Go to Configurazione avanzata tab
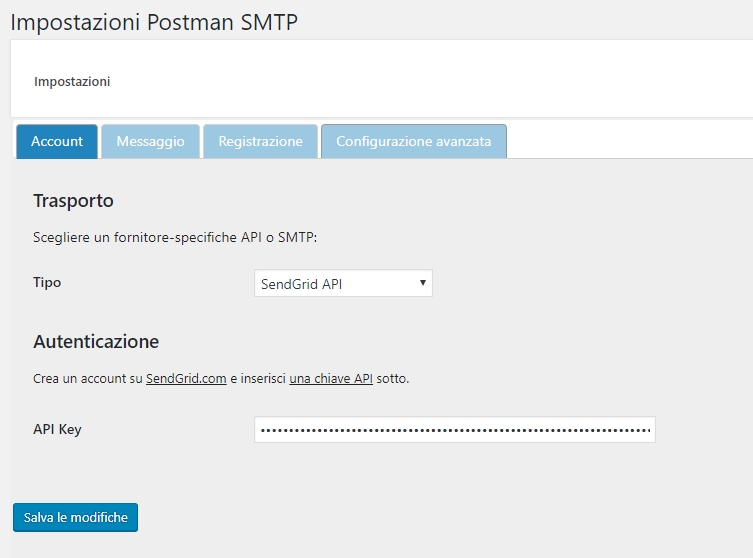Screen dimensions: 753x558 (x=413, y=141)
